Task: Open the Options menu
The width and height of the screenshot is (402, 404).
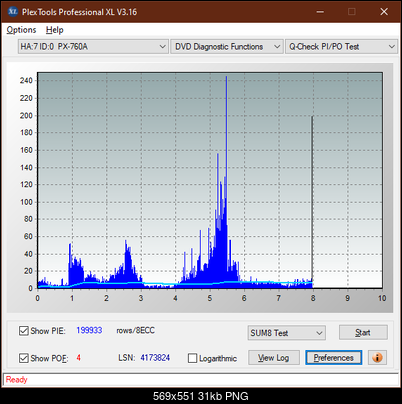Action: pos(21,30)
